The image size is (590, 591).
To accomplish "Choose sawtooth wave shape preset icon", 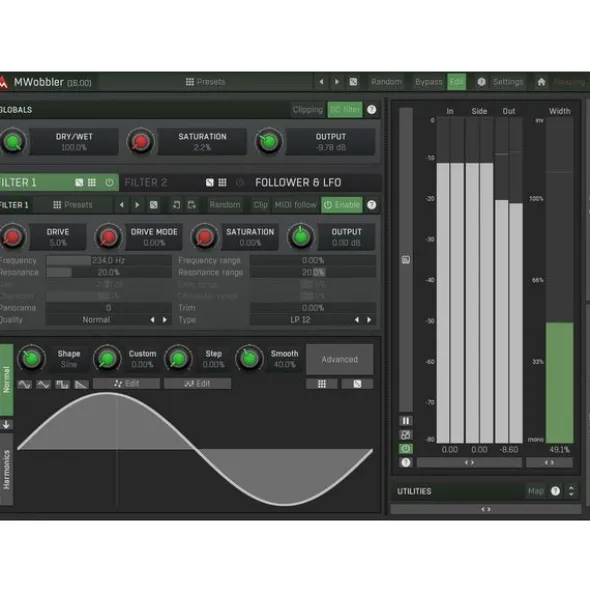I will pyautogui.click(x=81, y=384).
